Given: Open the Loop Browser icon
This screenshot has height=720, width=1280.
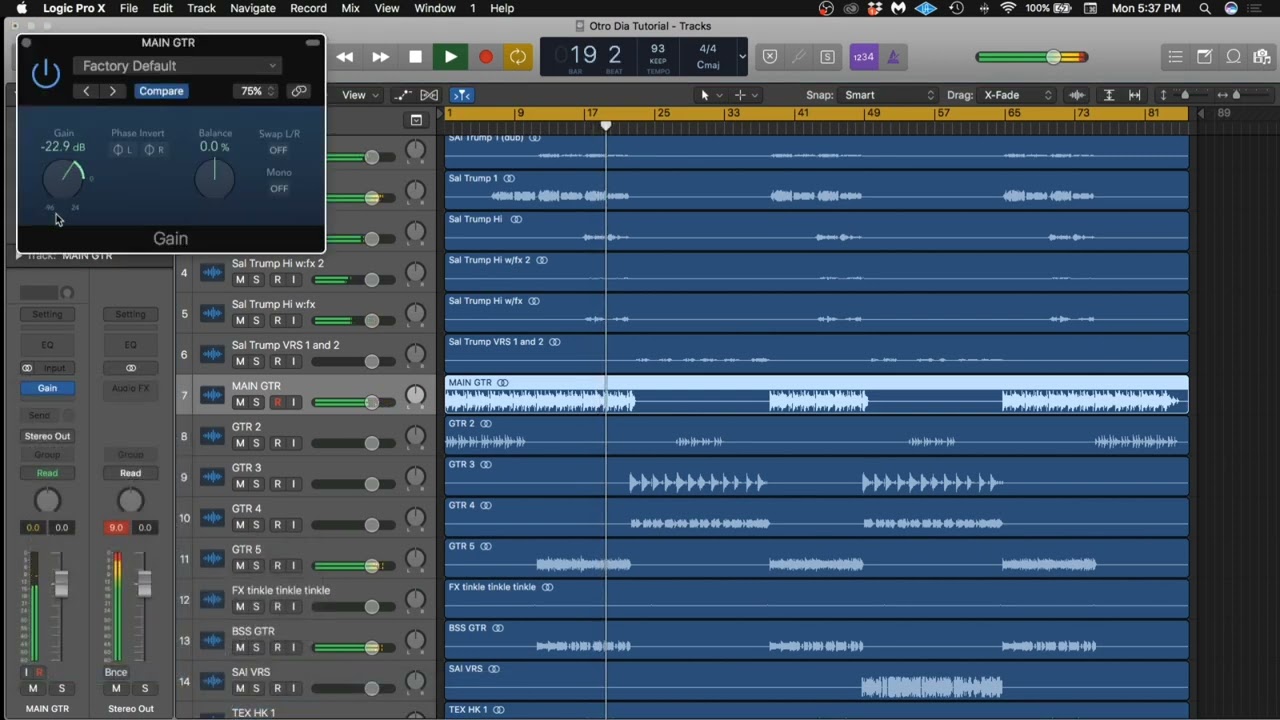Looking at the screenshot, I should click(x=1233, y=57).
